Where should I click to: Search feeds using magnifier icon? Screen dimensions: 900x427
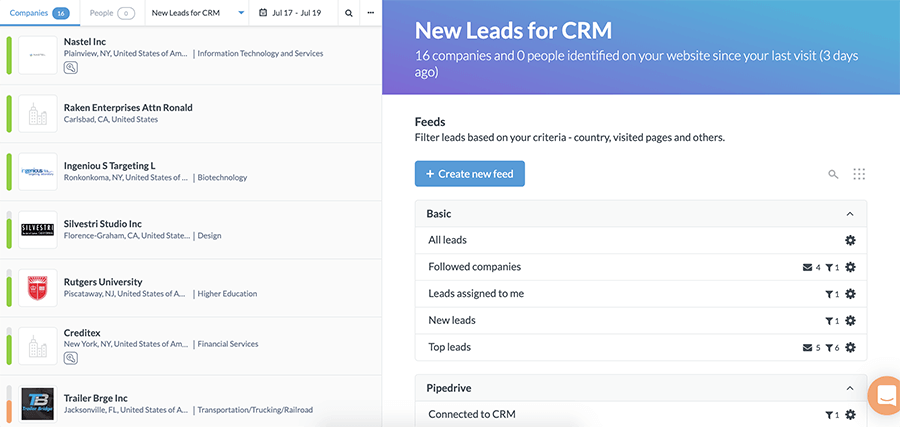833,174
